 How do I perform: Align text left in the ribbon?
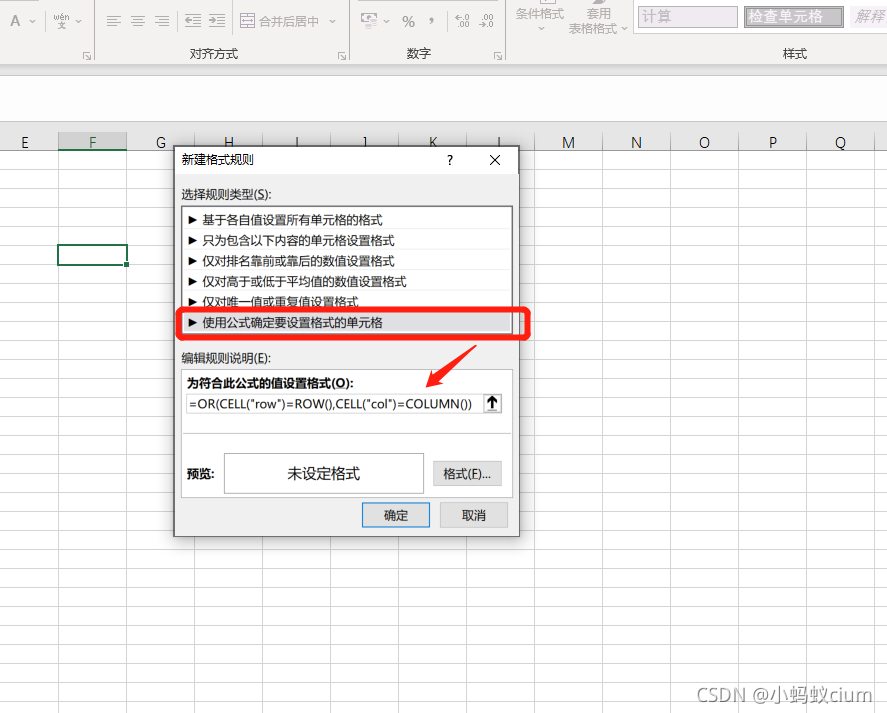114,22
